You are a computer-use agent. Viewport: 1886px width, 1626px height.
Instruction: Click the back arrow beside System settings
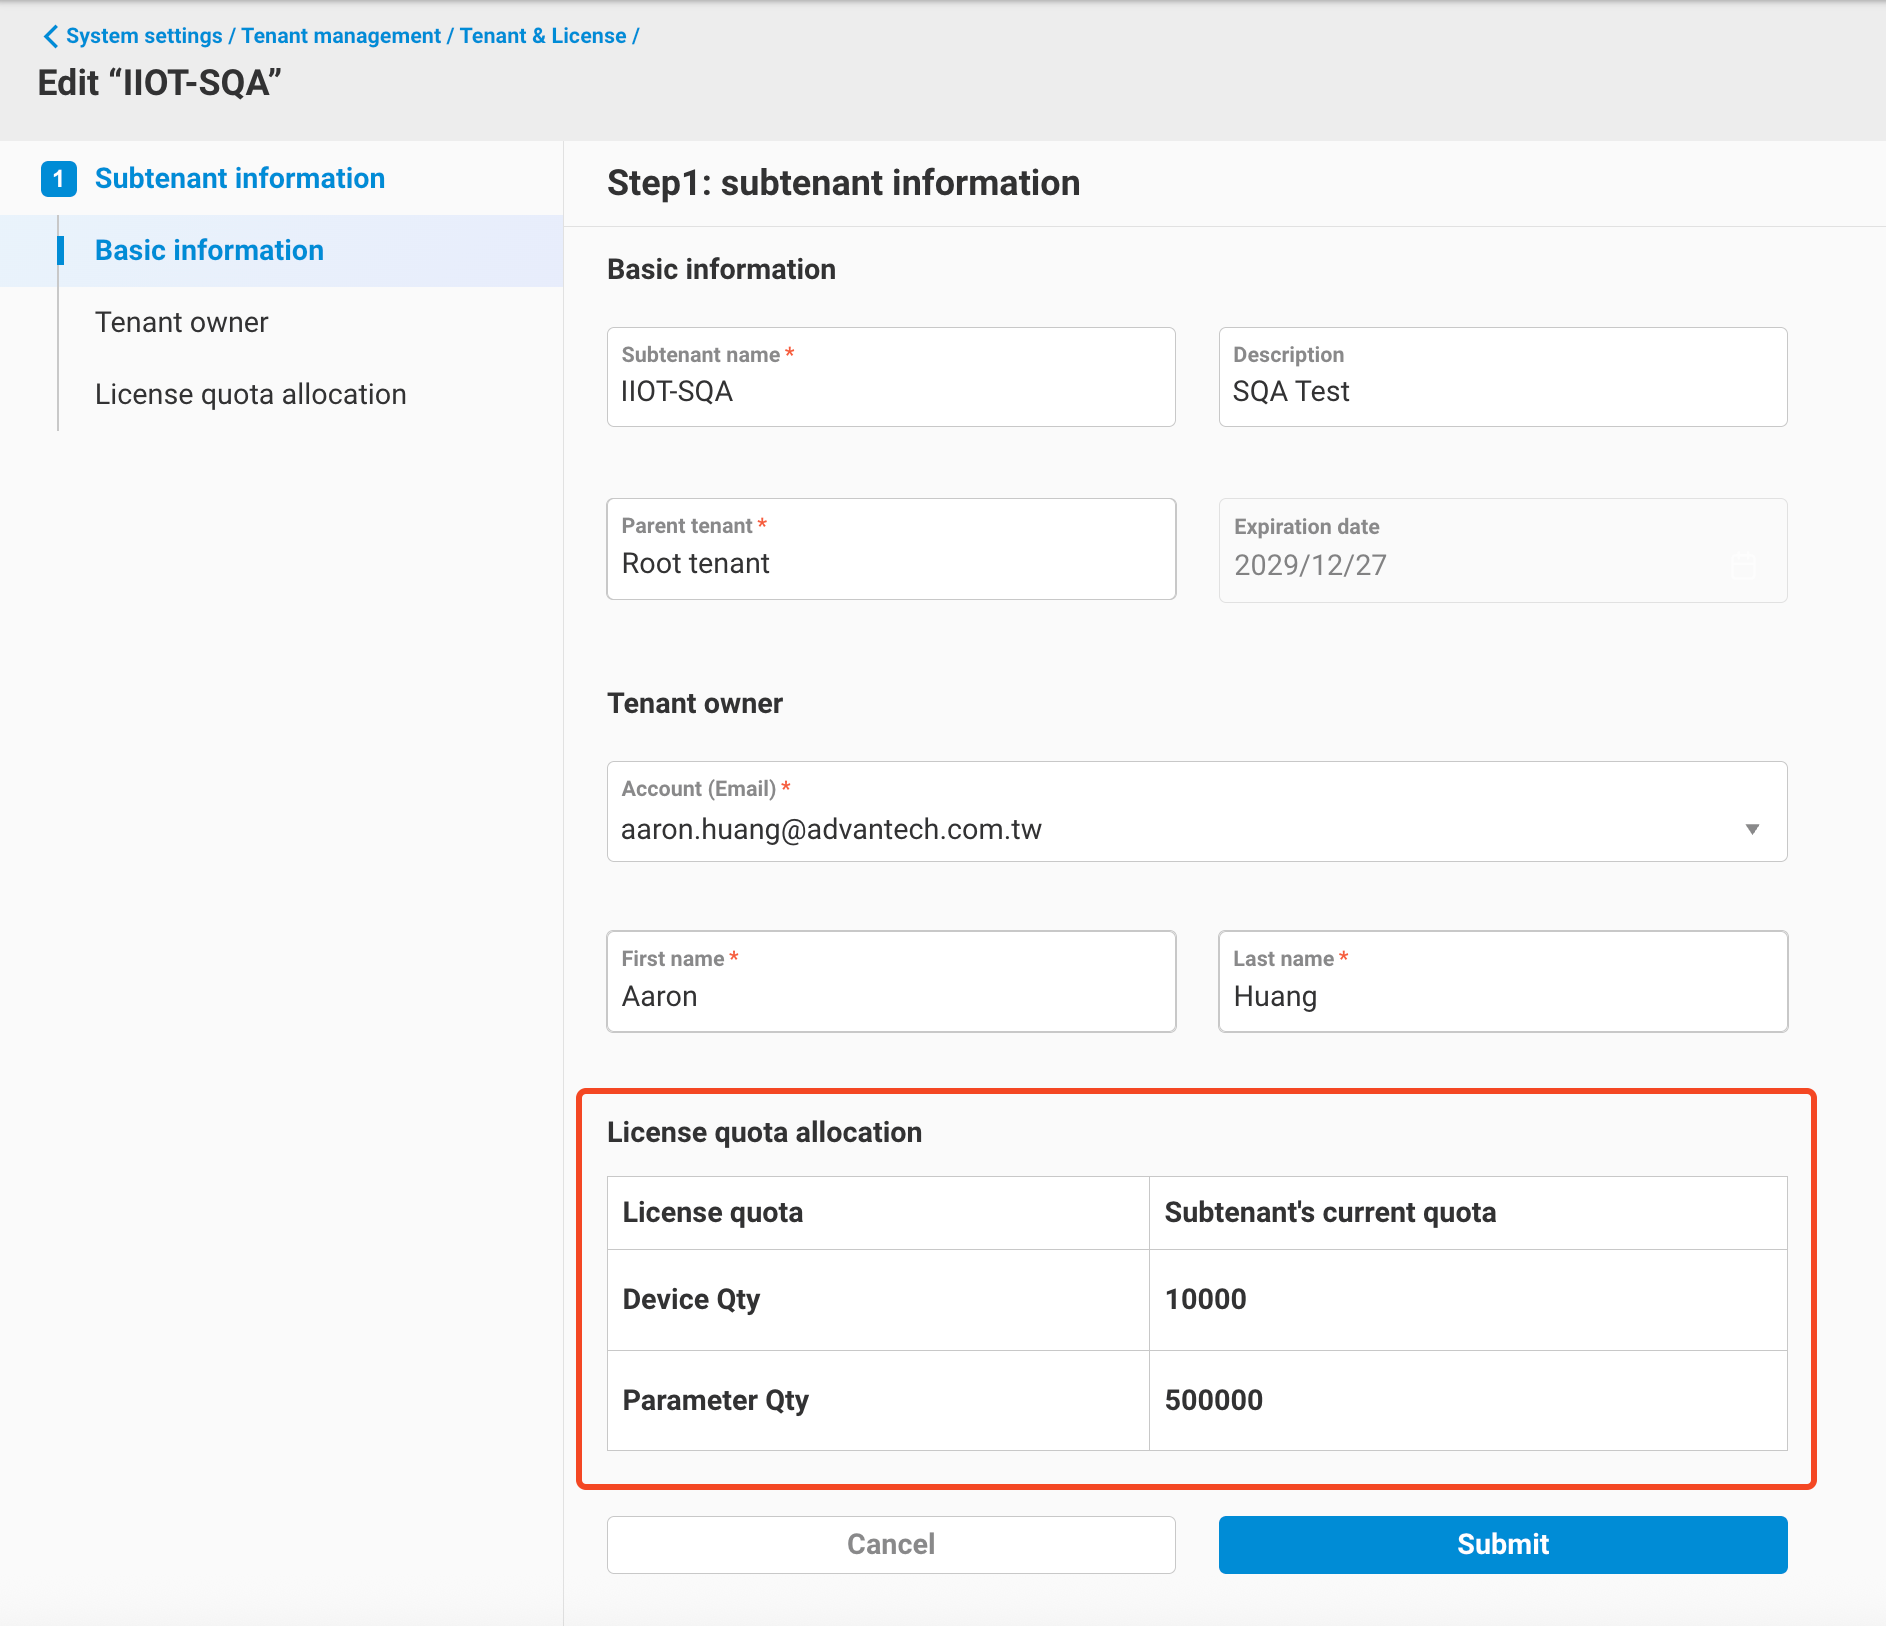[x=49, y=36]
